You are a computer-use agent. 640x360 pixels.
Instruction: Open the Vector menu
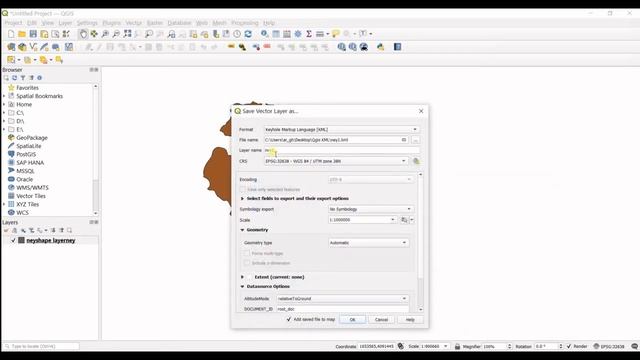(133, 23)
